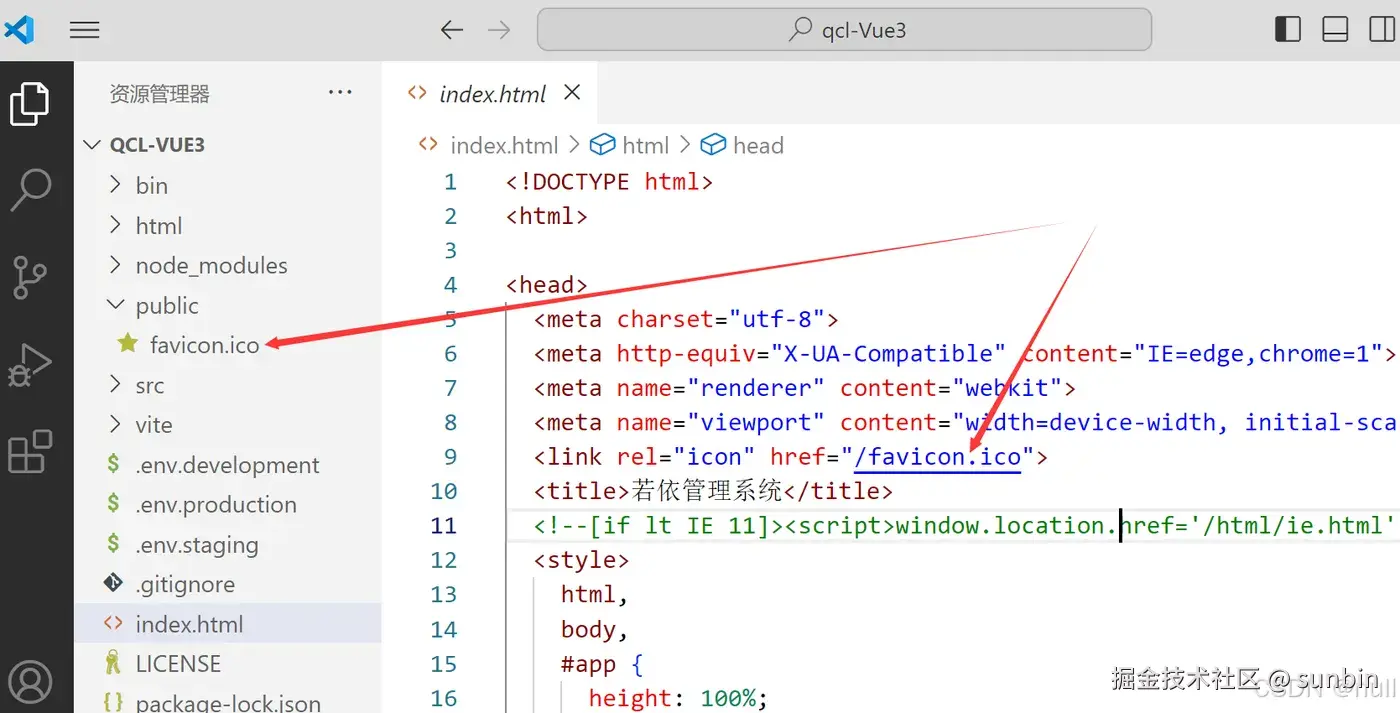Go forward with the right arrow
Viewport: 1400px width, 713px height.
tap(499, 30)
